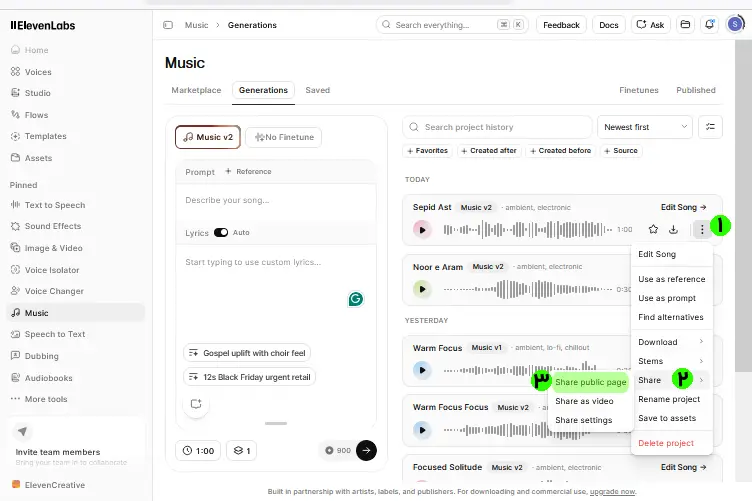752x501 pixels.
Task: Open Sound Effects tool
Action: (46, 226)
